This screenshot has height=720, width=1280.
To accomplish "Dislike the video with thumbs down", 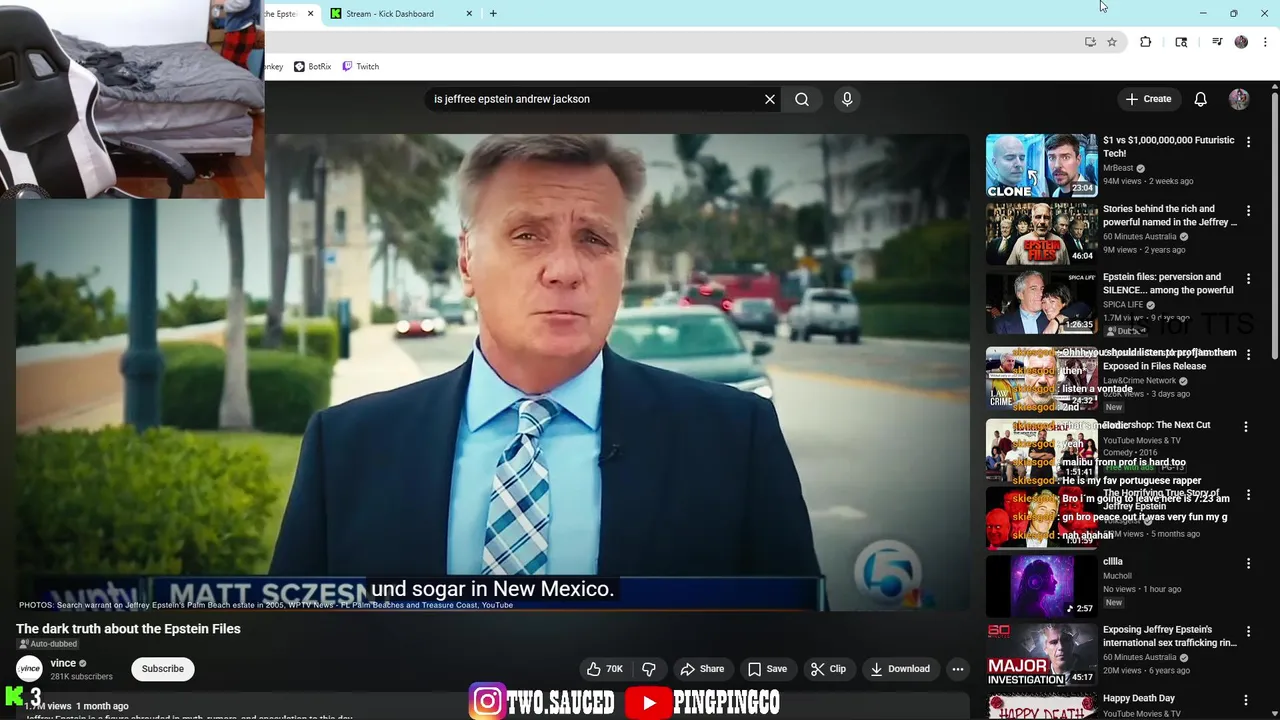I will 649,669.
